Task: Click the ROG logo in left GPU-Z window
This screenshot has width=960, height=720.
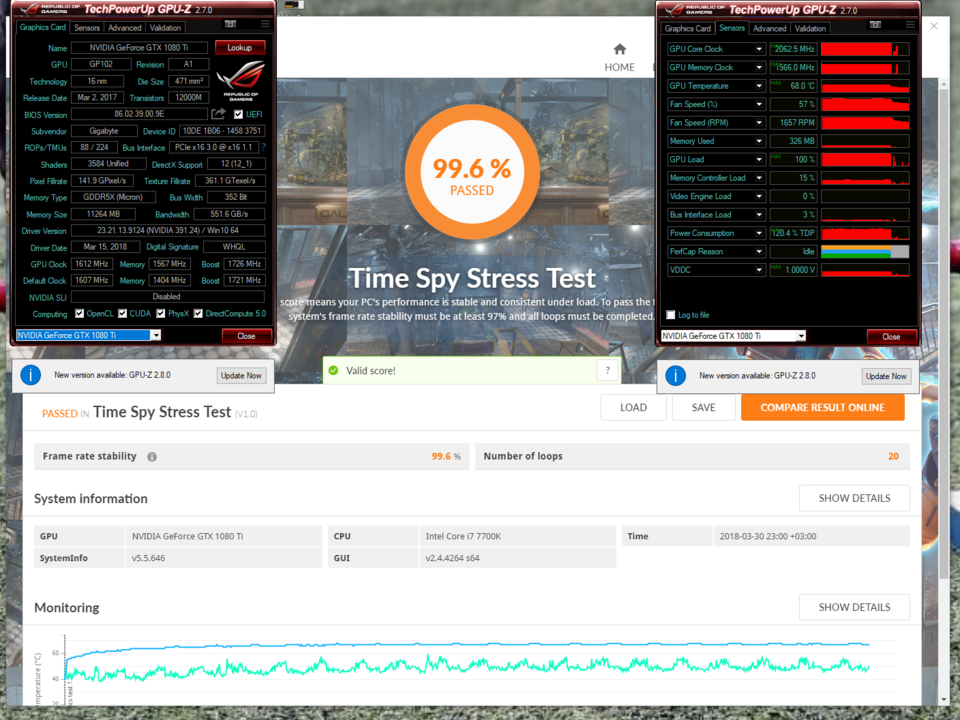Action: [241, 81]
